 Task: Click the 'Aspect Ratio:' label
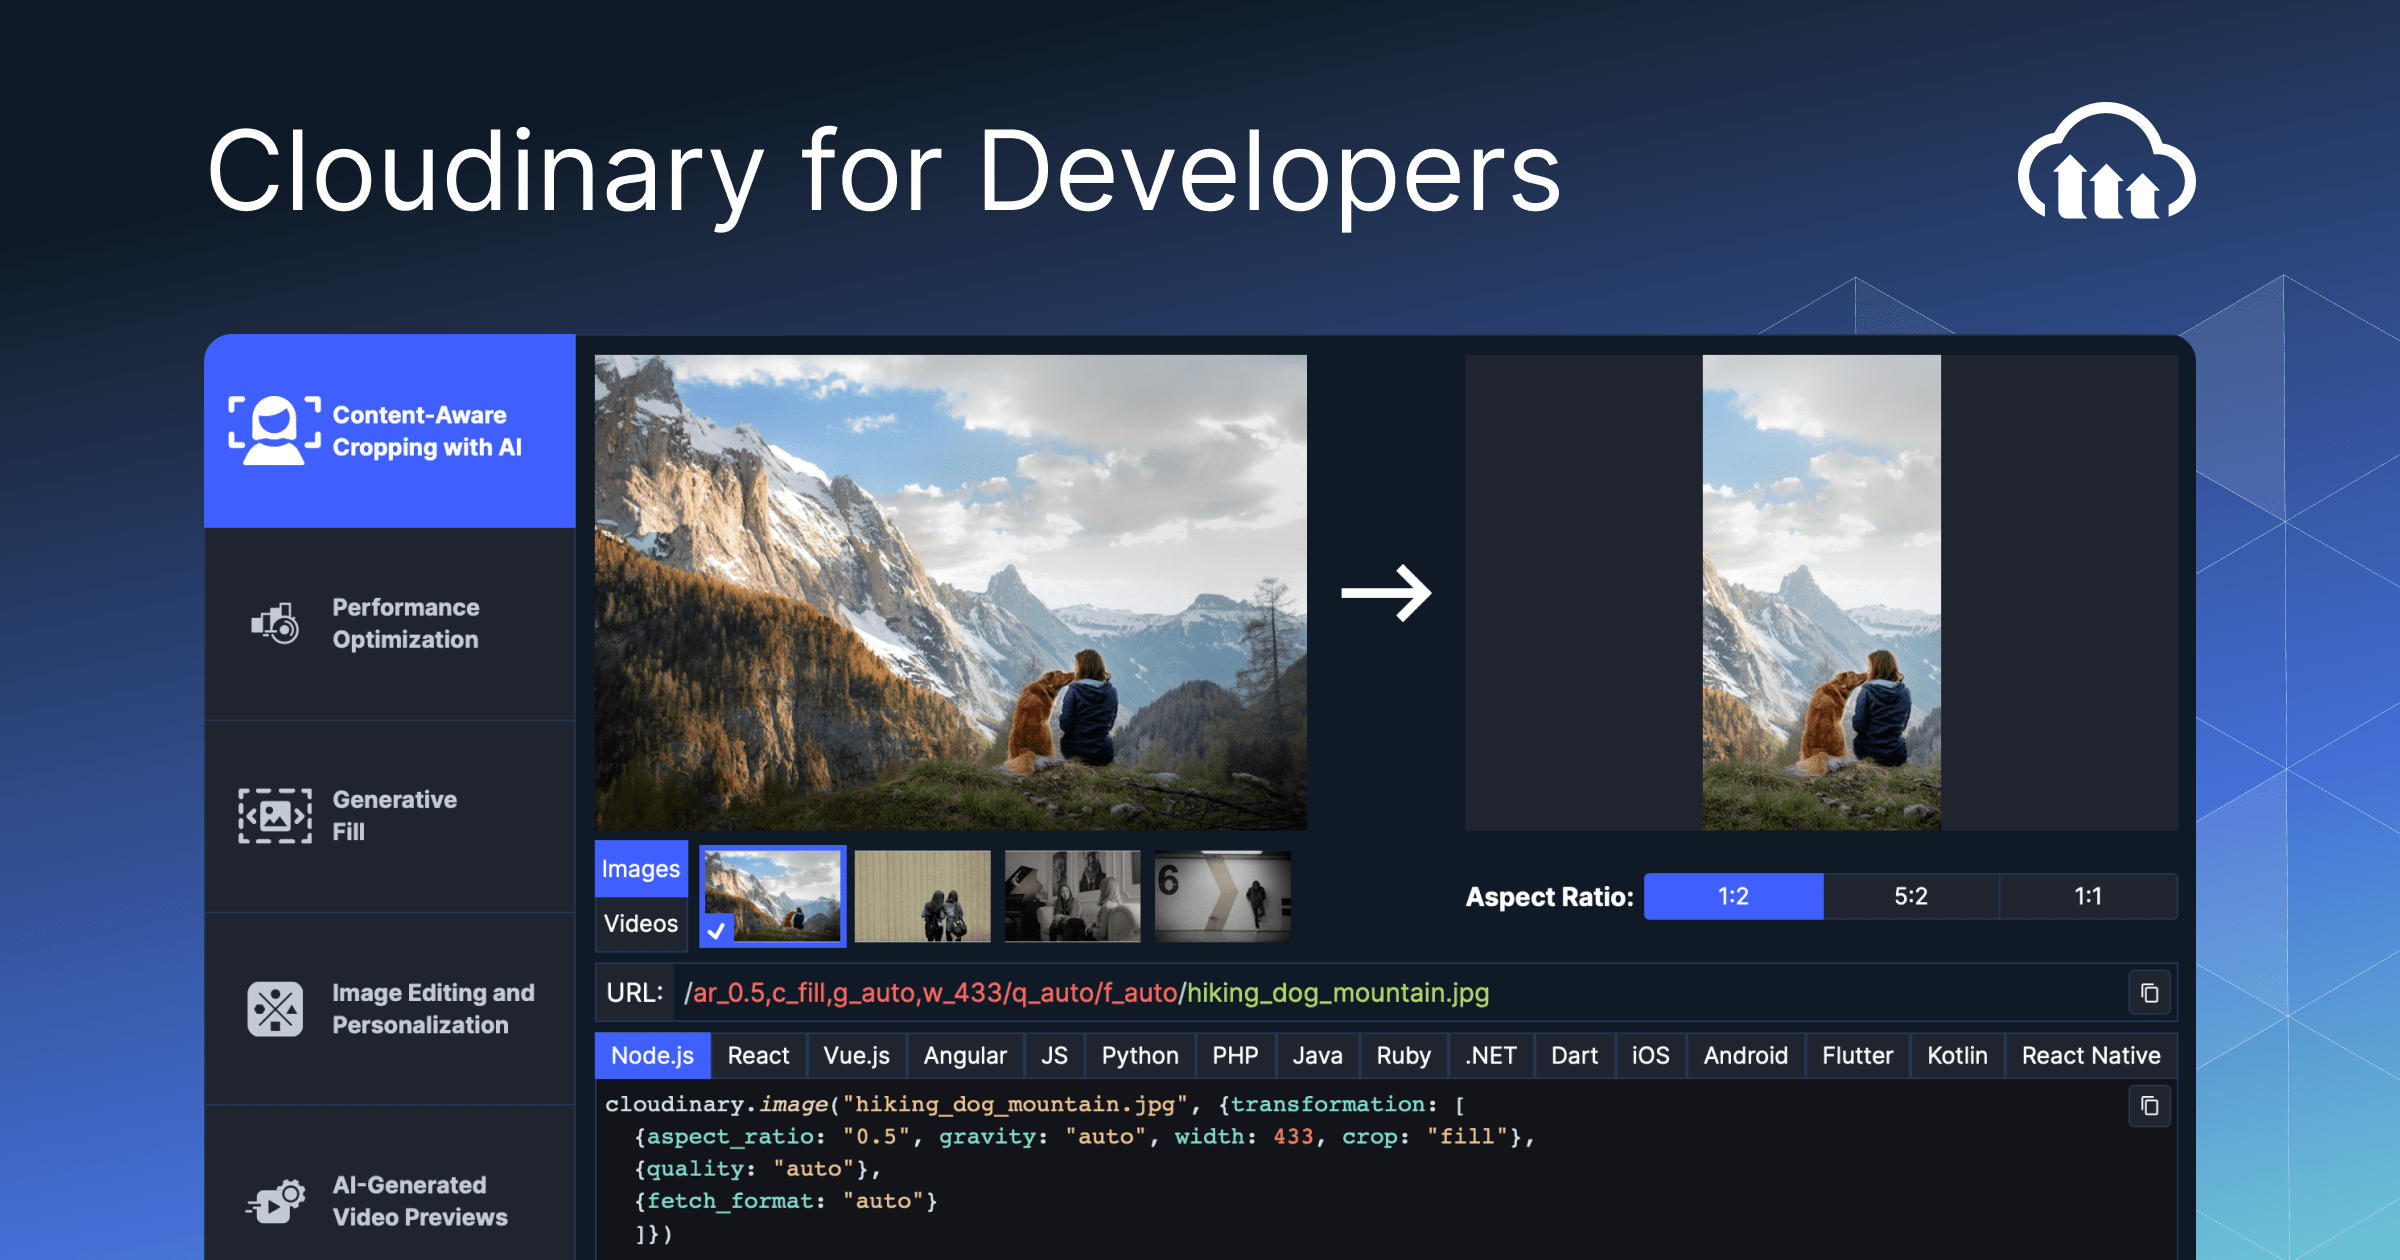pos(1549,897)
